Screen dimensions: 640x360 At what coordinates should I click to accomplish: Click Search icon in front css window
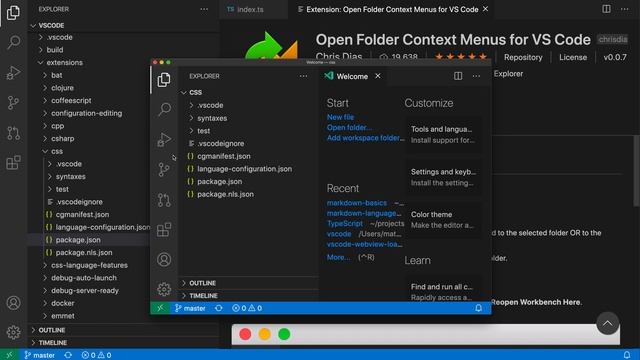point(164,109)
